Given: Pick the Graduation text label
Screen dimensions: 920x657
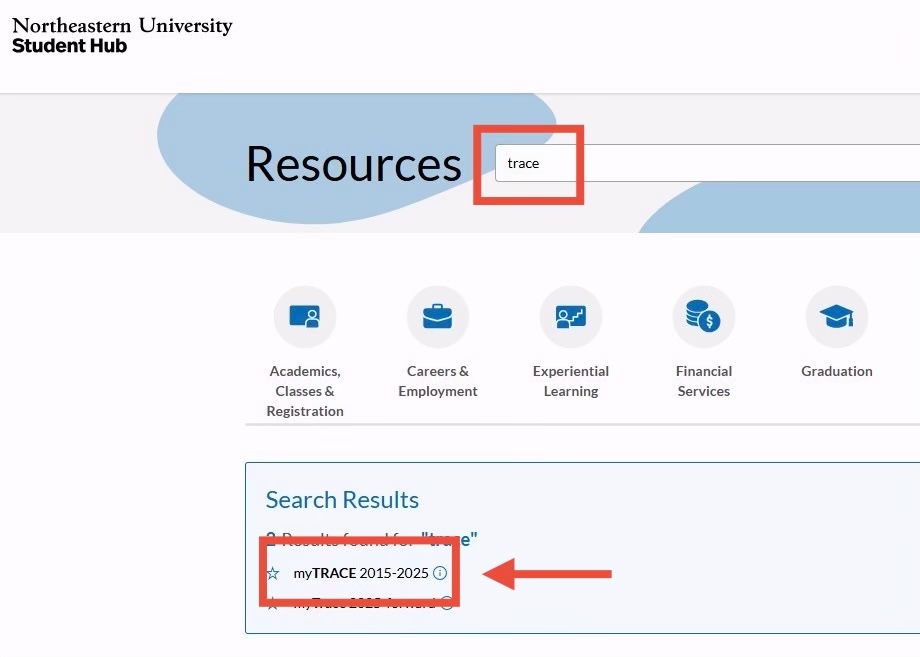Looking at the screenshot, I should coord(836,371).
